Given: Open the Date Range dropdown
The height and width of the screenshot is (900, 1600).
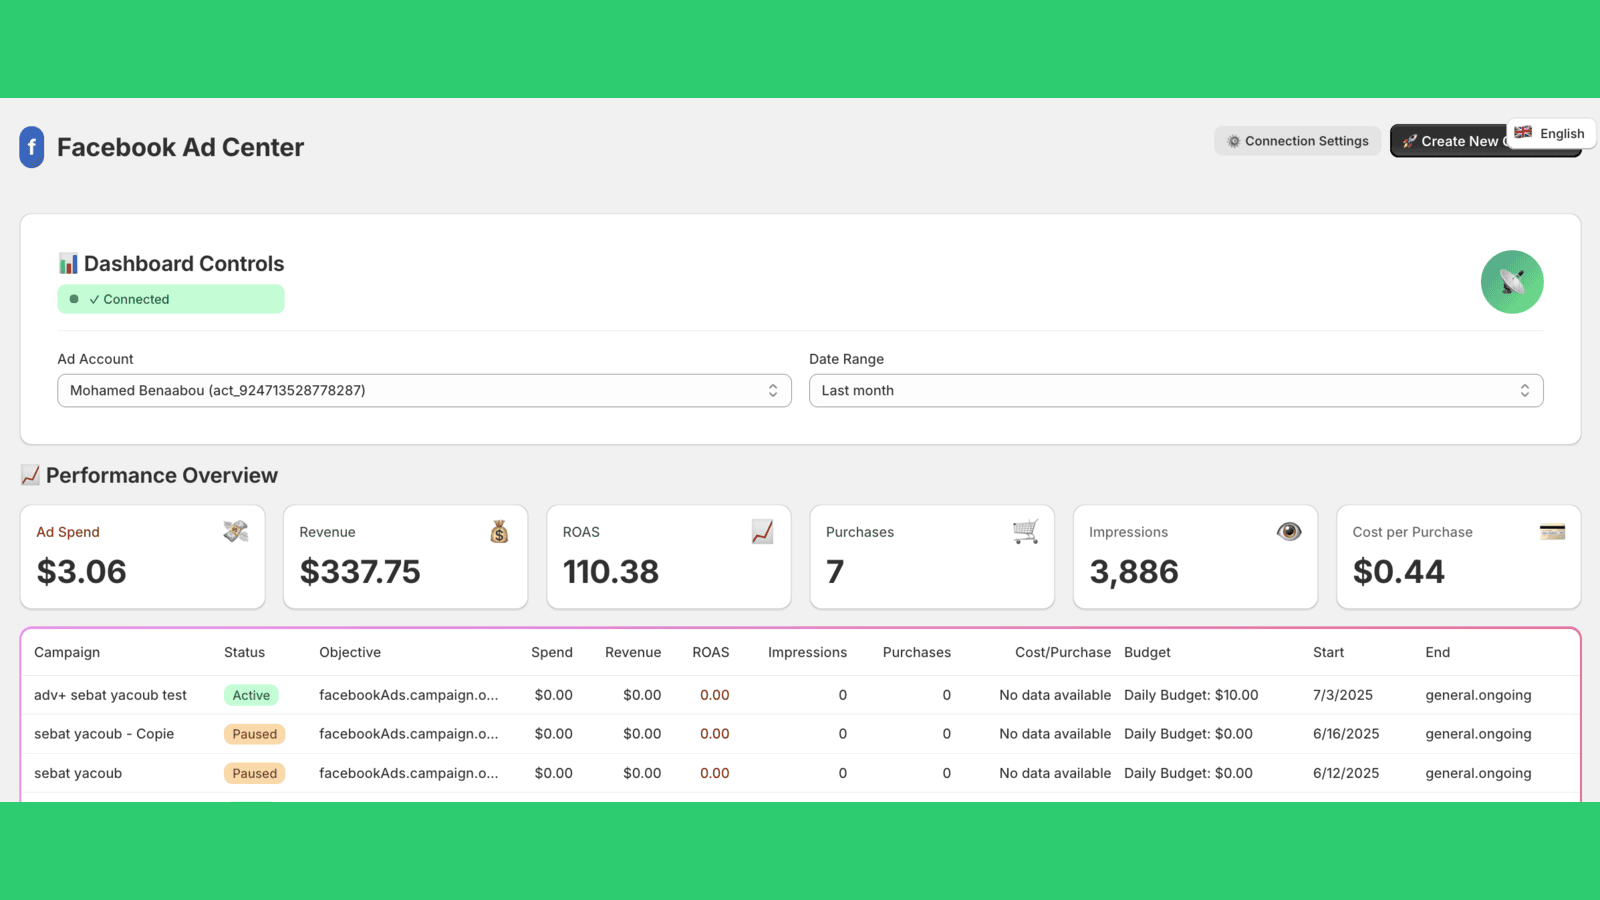Looking at the screenshot, I should pos(1176,391).
